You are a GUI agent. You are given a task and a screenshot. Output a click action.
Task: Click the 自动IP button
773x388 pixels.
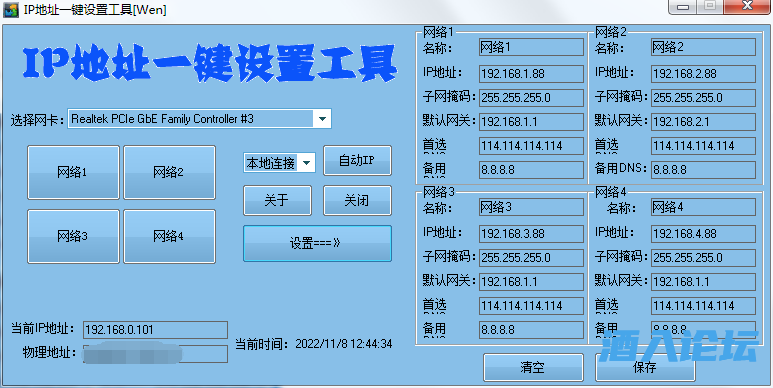tap(357, 160)
